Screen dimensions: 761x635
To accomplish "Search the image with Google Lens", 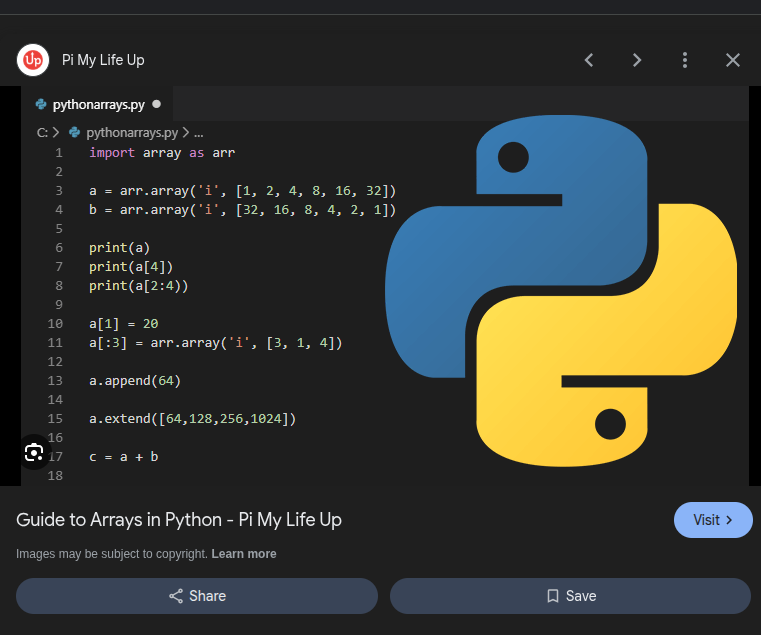I will [34, 453].
